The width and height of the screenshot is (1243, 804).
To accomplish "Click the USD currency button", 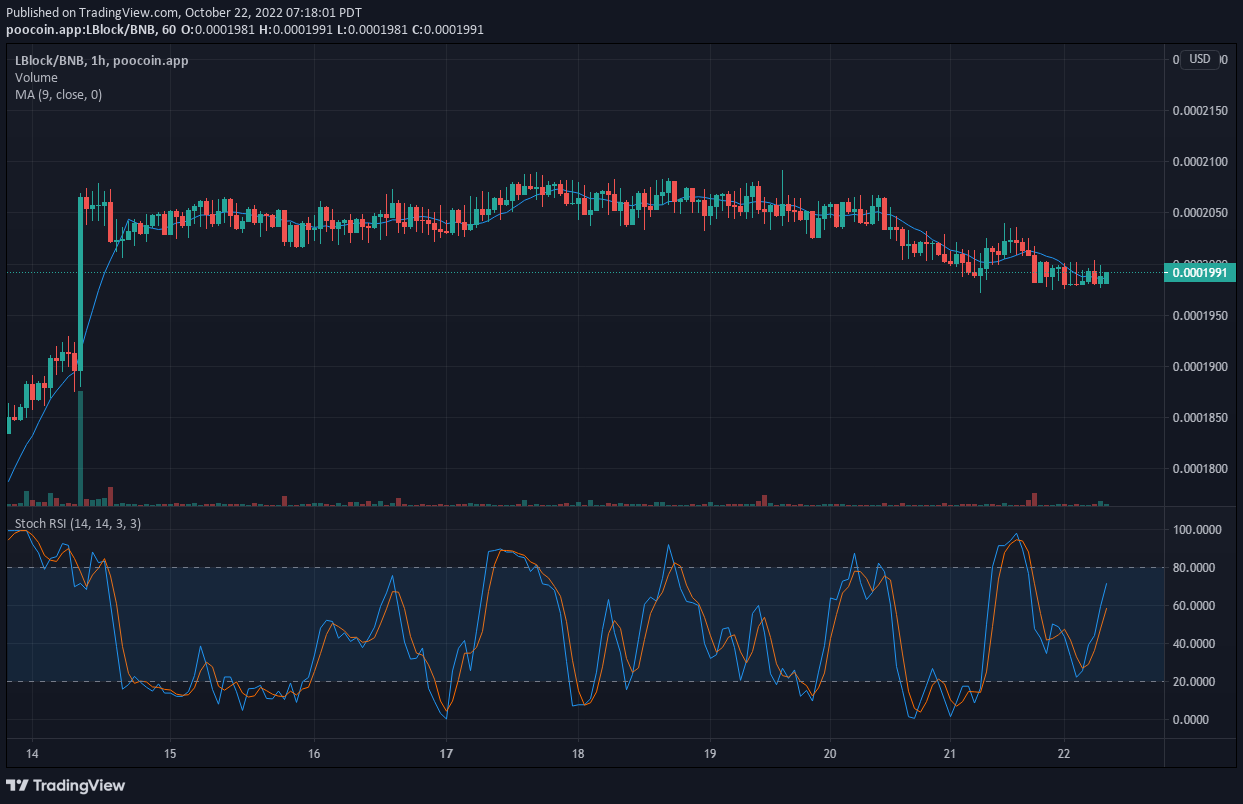I will (1199, 59).
